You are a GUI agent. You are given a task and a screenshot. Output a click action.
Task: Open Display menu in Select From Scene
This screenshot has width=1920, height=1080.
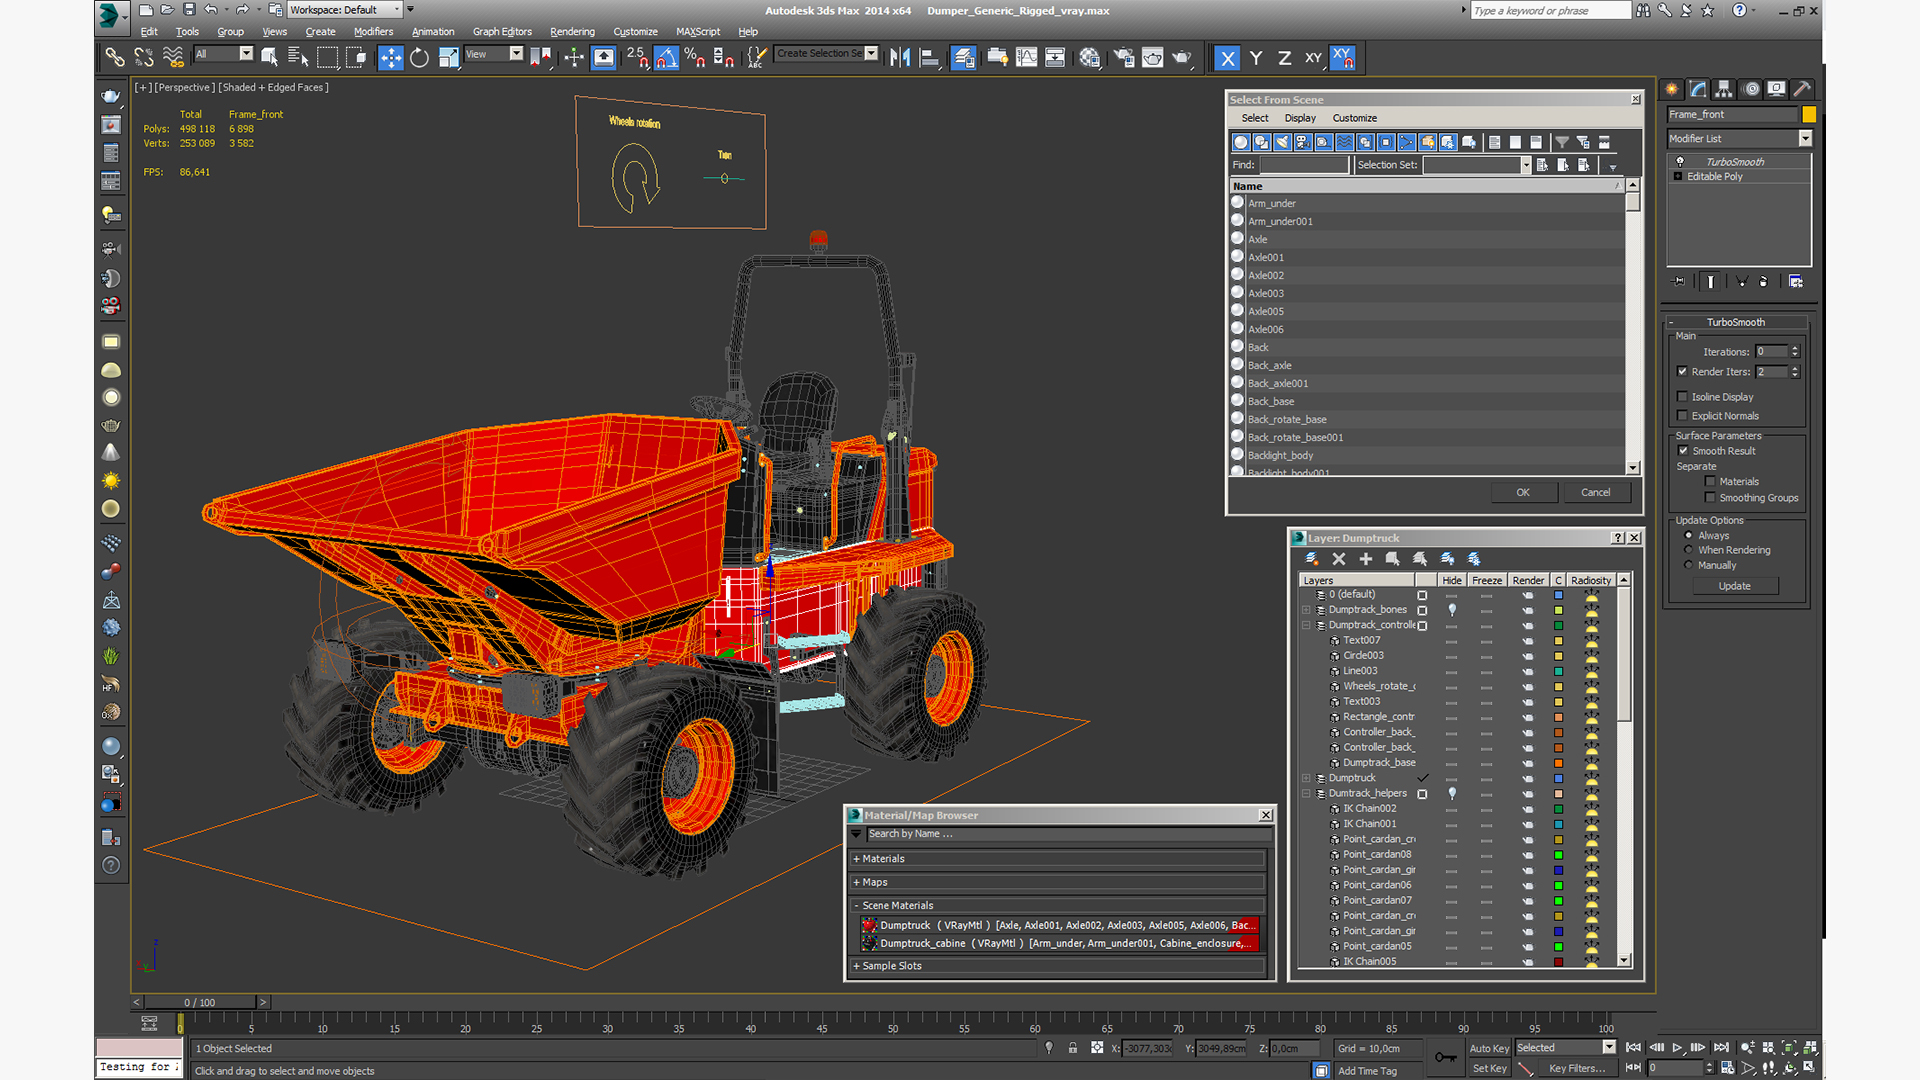click(1300, 118)
